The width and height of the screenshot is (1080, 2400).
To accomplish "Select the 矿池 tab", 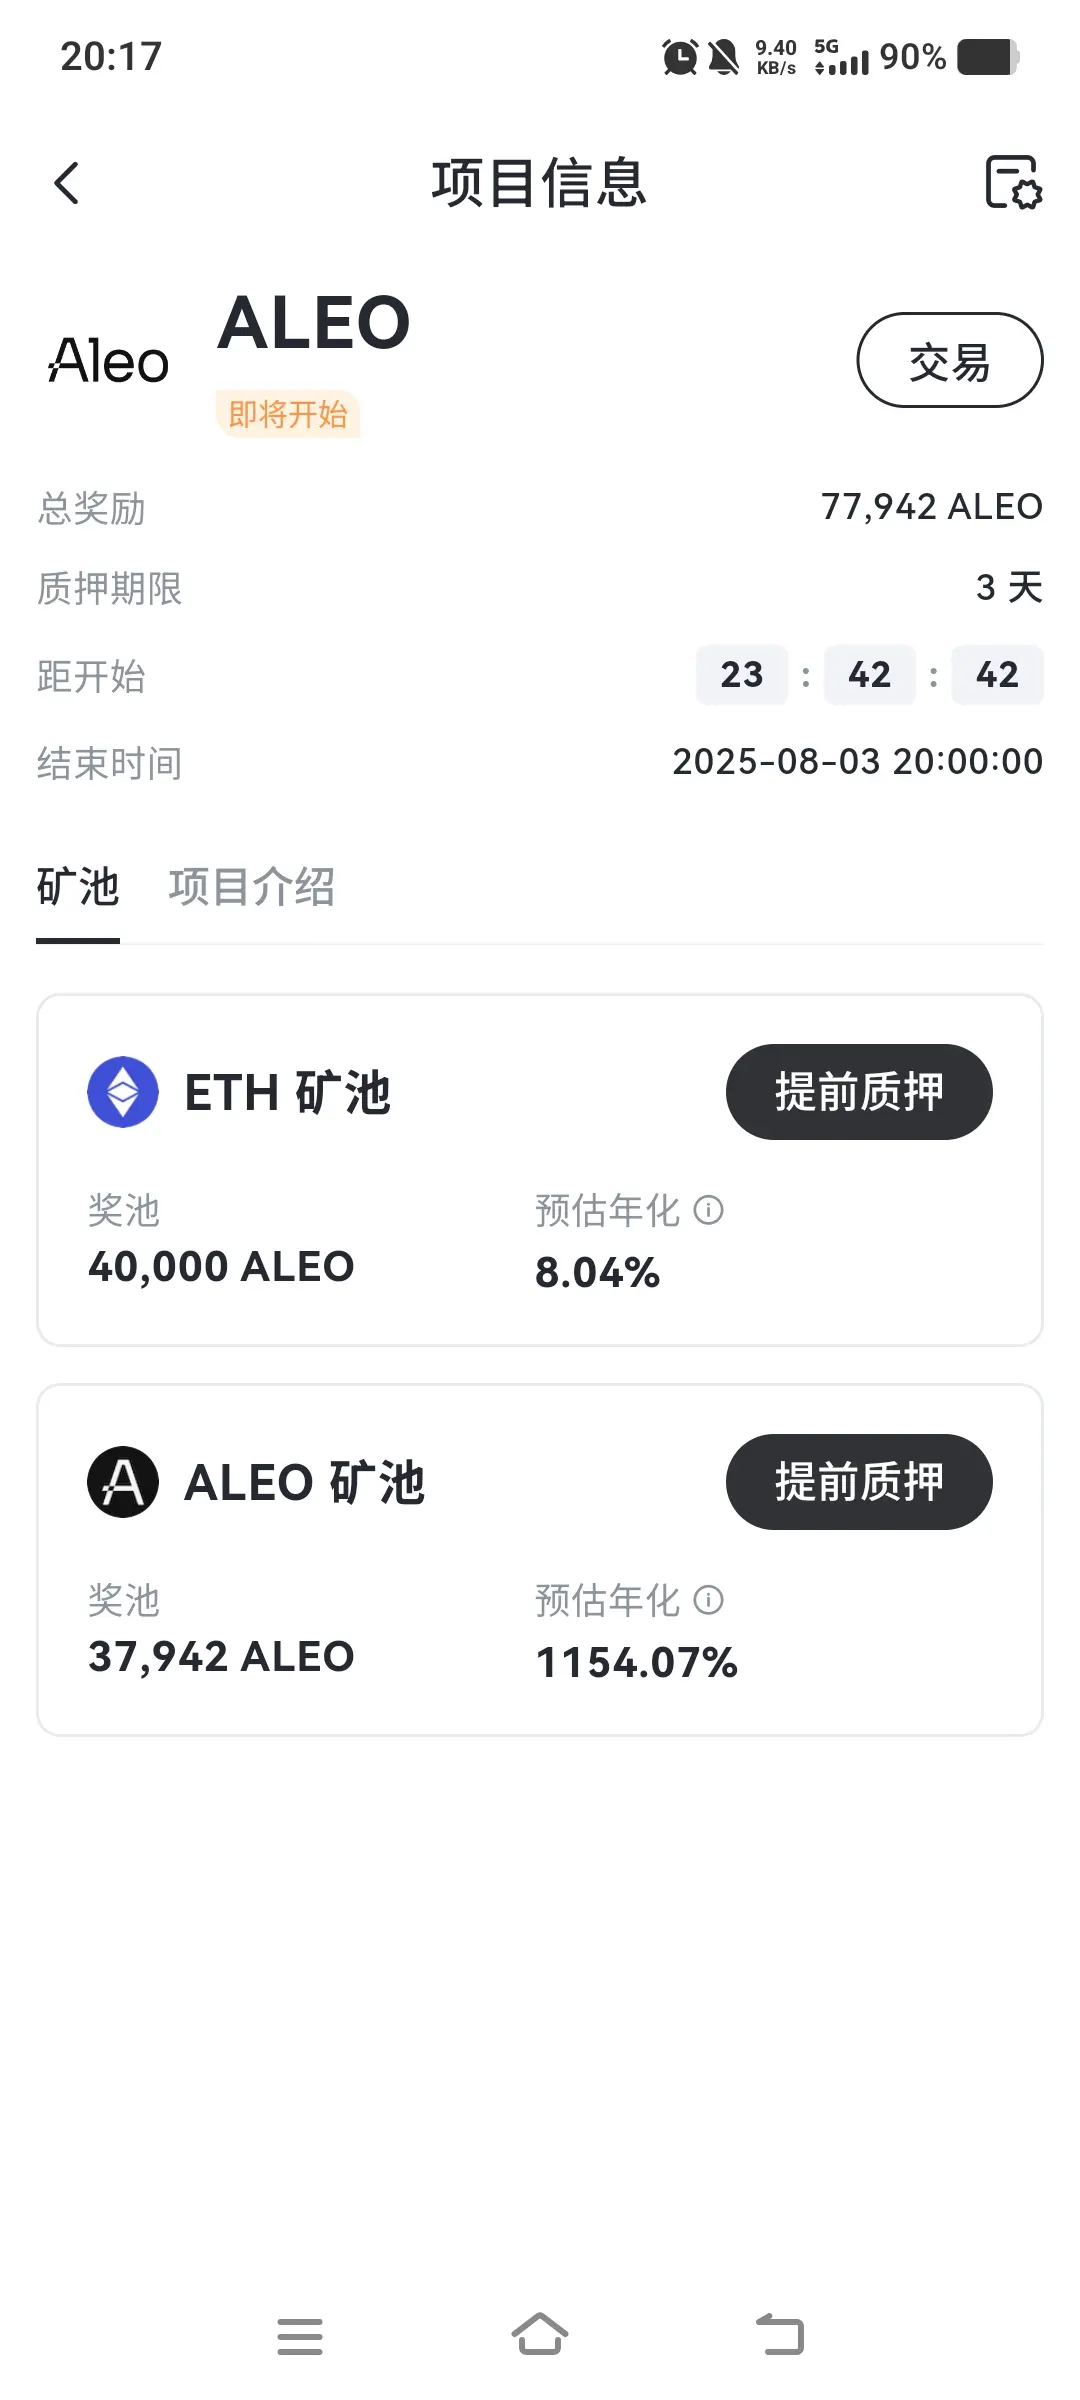I will click(x=78, y=887).
